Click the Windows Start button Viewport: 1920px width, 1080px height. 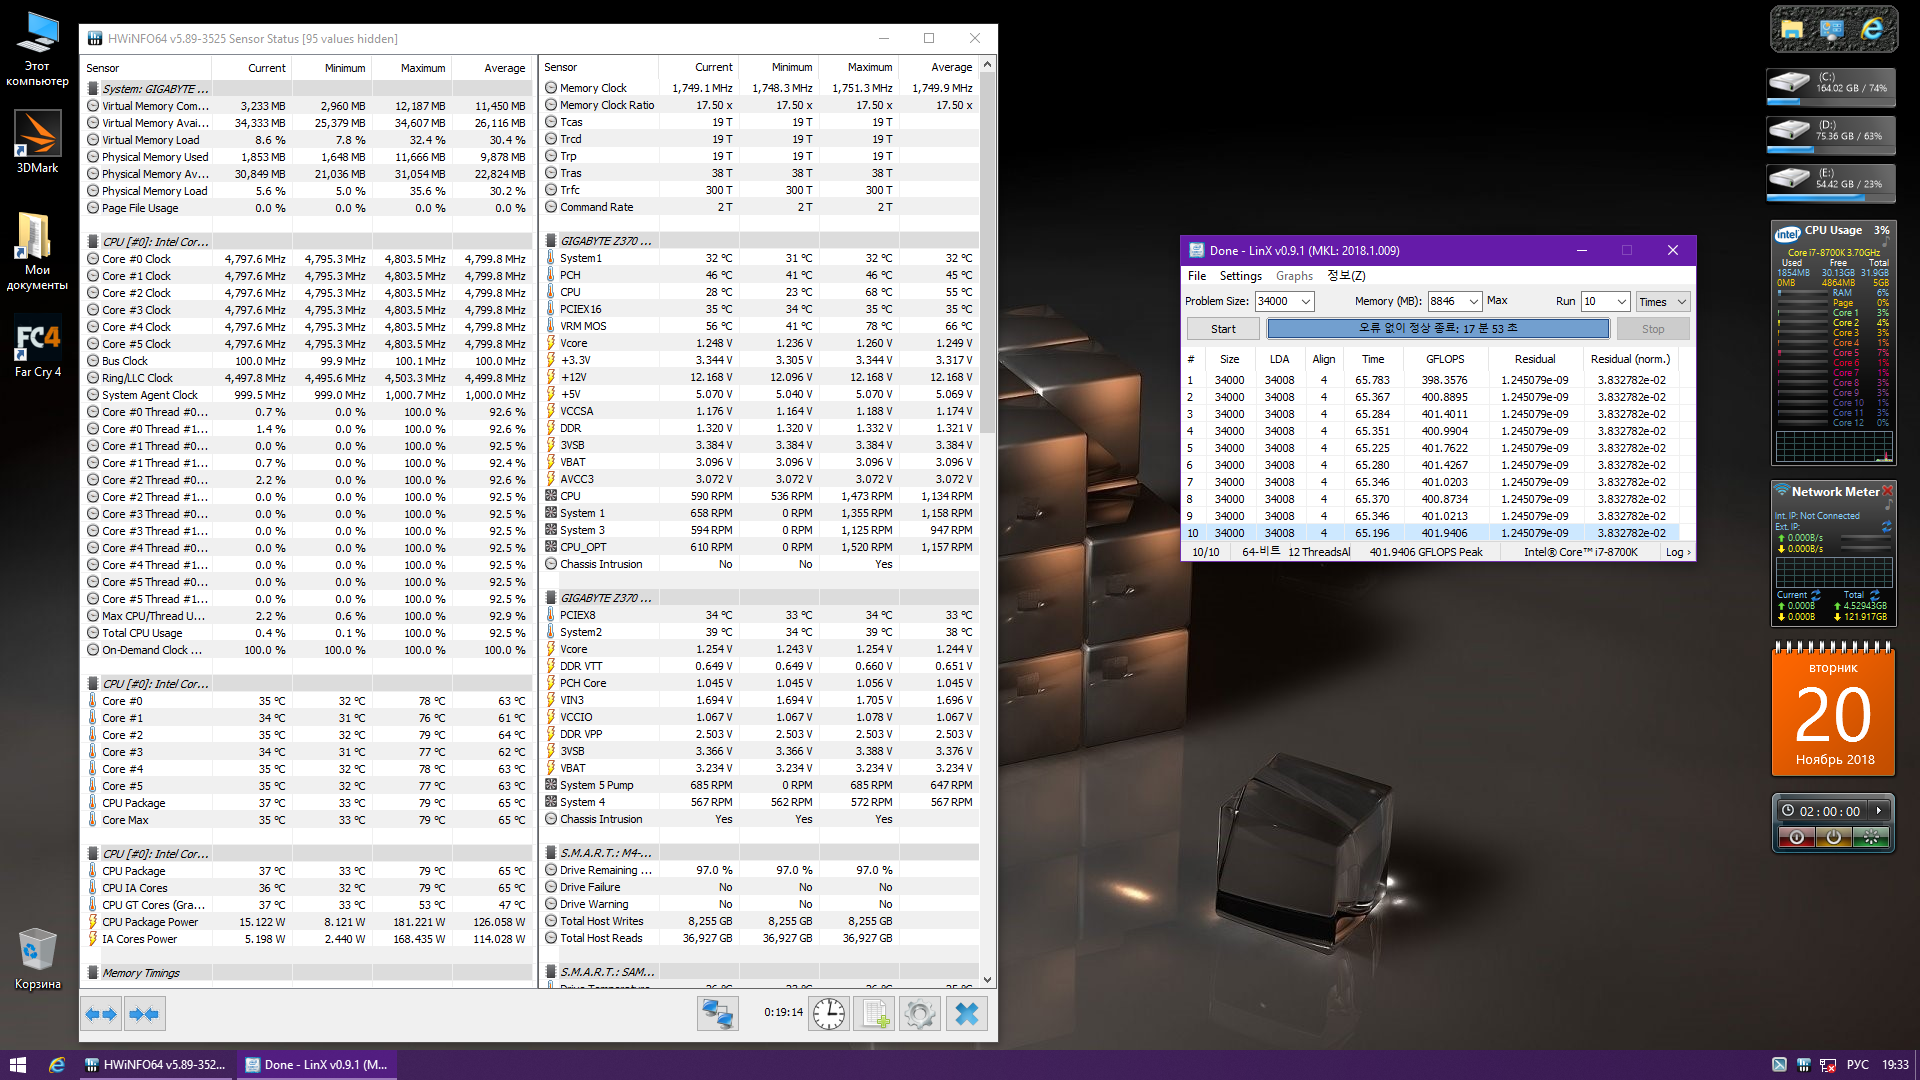point(18,1065)
